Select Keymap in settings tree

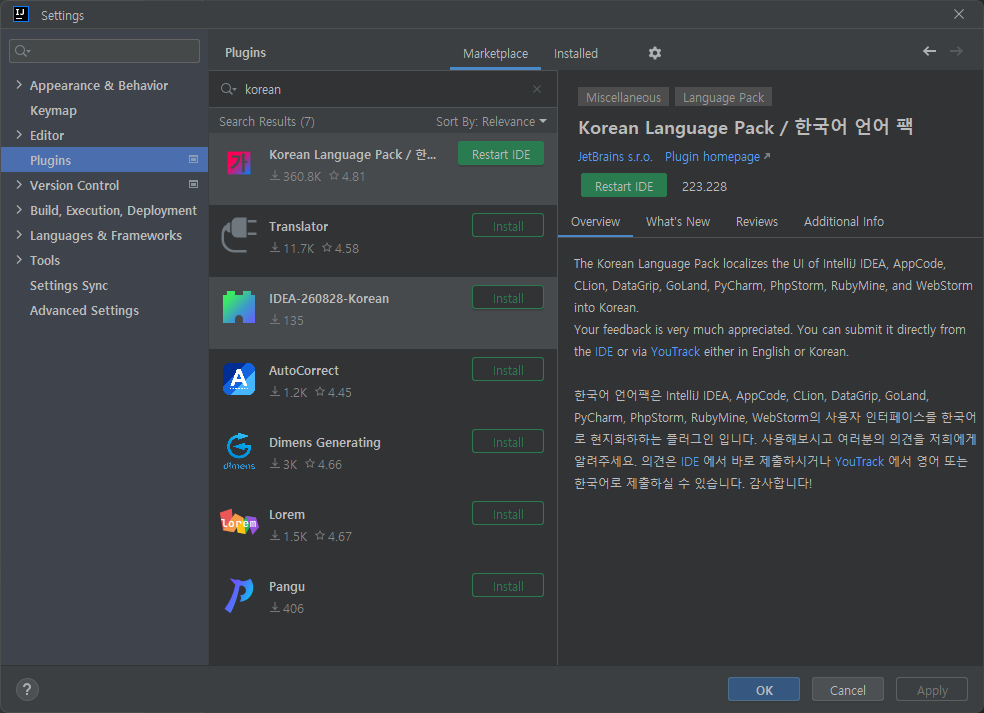105,110
